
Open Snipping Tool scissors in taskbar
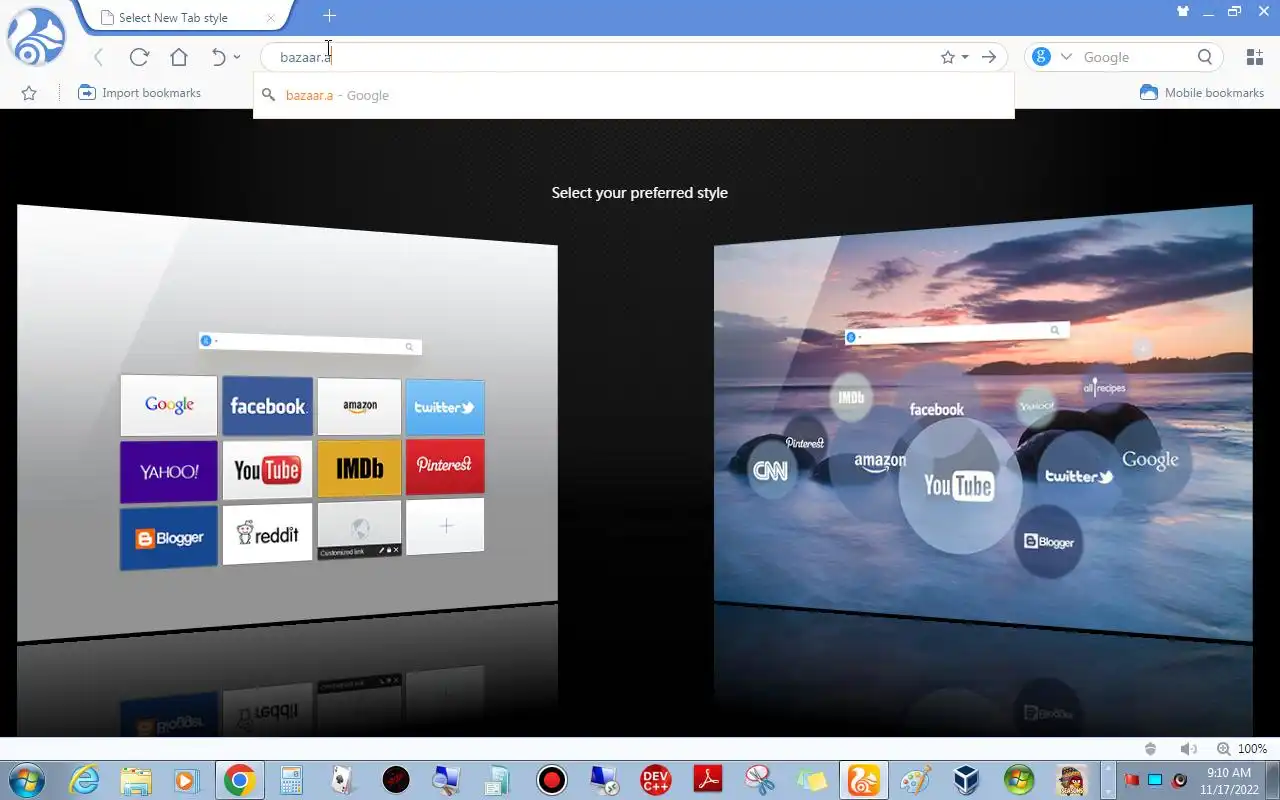[760, 780]
